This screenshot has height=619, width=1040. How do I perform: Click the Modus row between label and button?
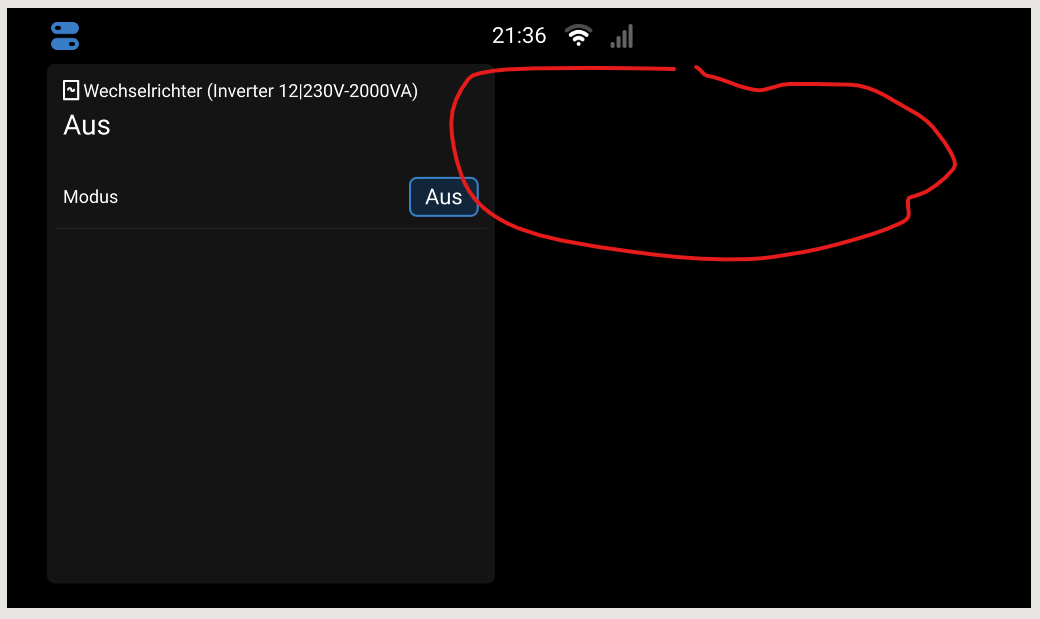pyautogui.click(x=263, y=197)
